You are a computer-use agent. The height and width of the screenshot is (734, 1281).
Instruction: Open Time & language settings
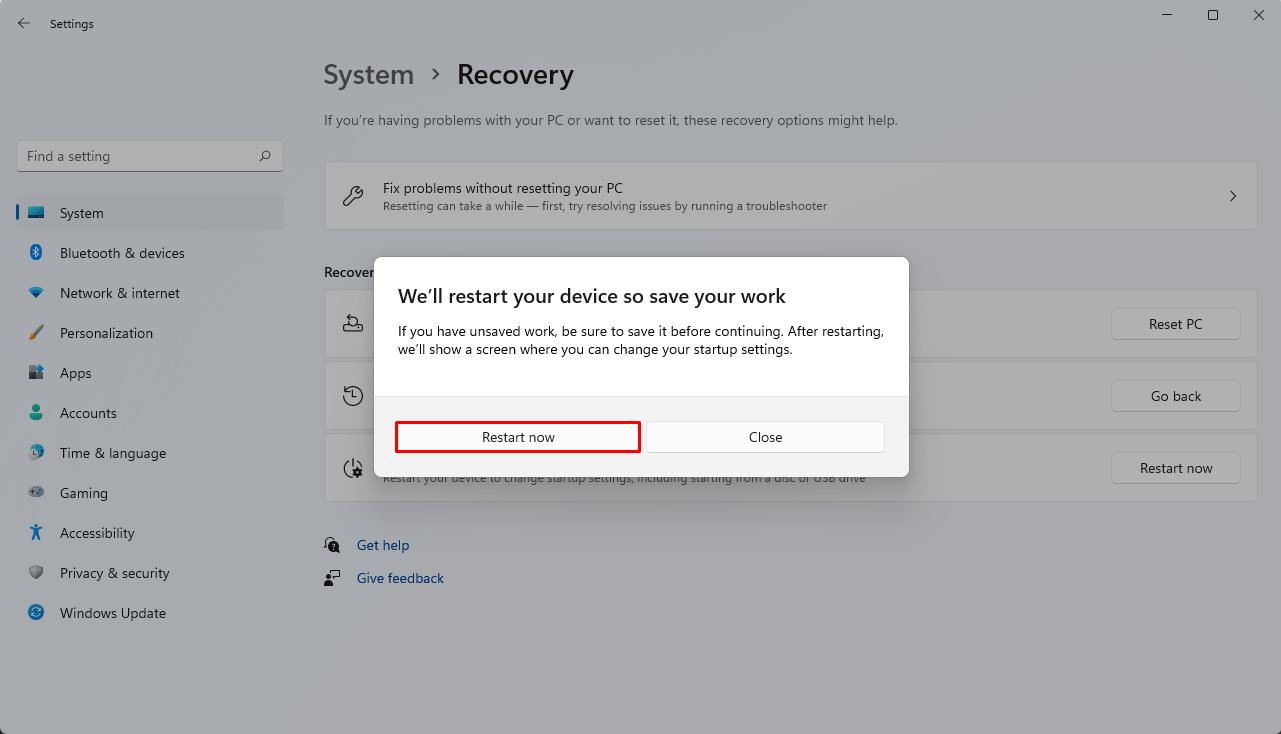(x=112, y=453)
